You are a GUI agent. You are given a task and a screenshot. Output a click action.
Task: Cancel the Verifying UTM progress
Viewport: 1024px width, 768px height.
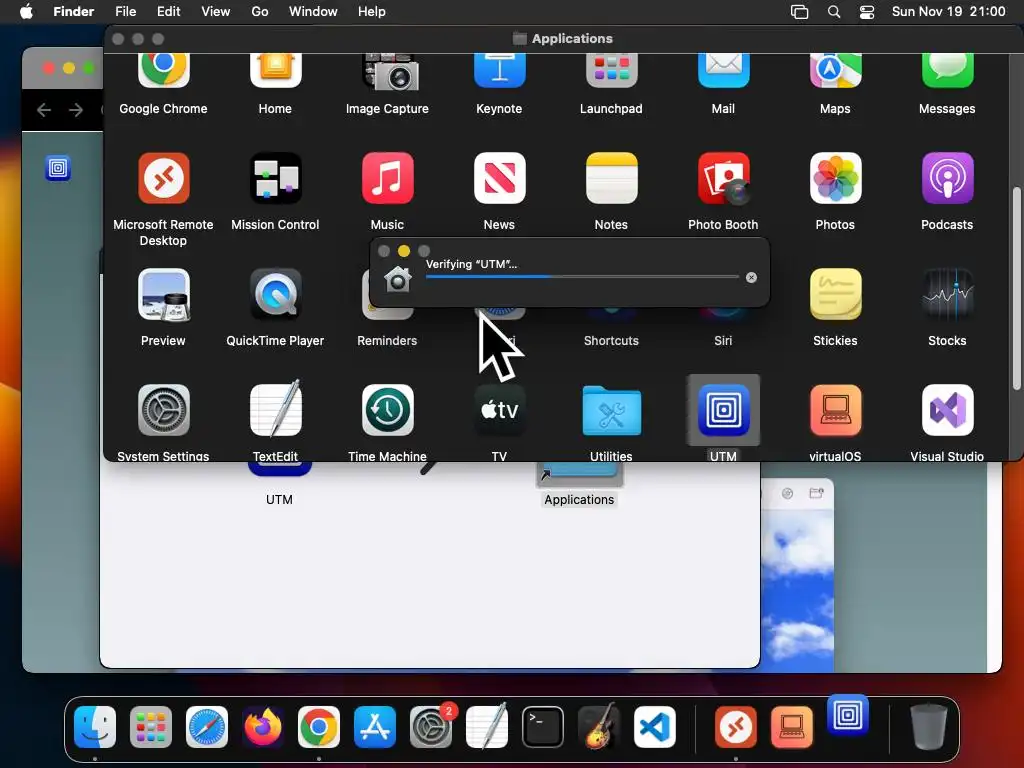point(752,278)
